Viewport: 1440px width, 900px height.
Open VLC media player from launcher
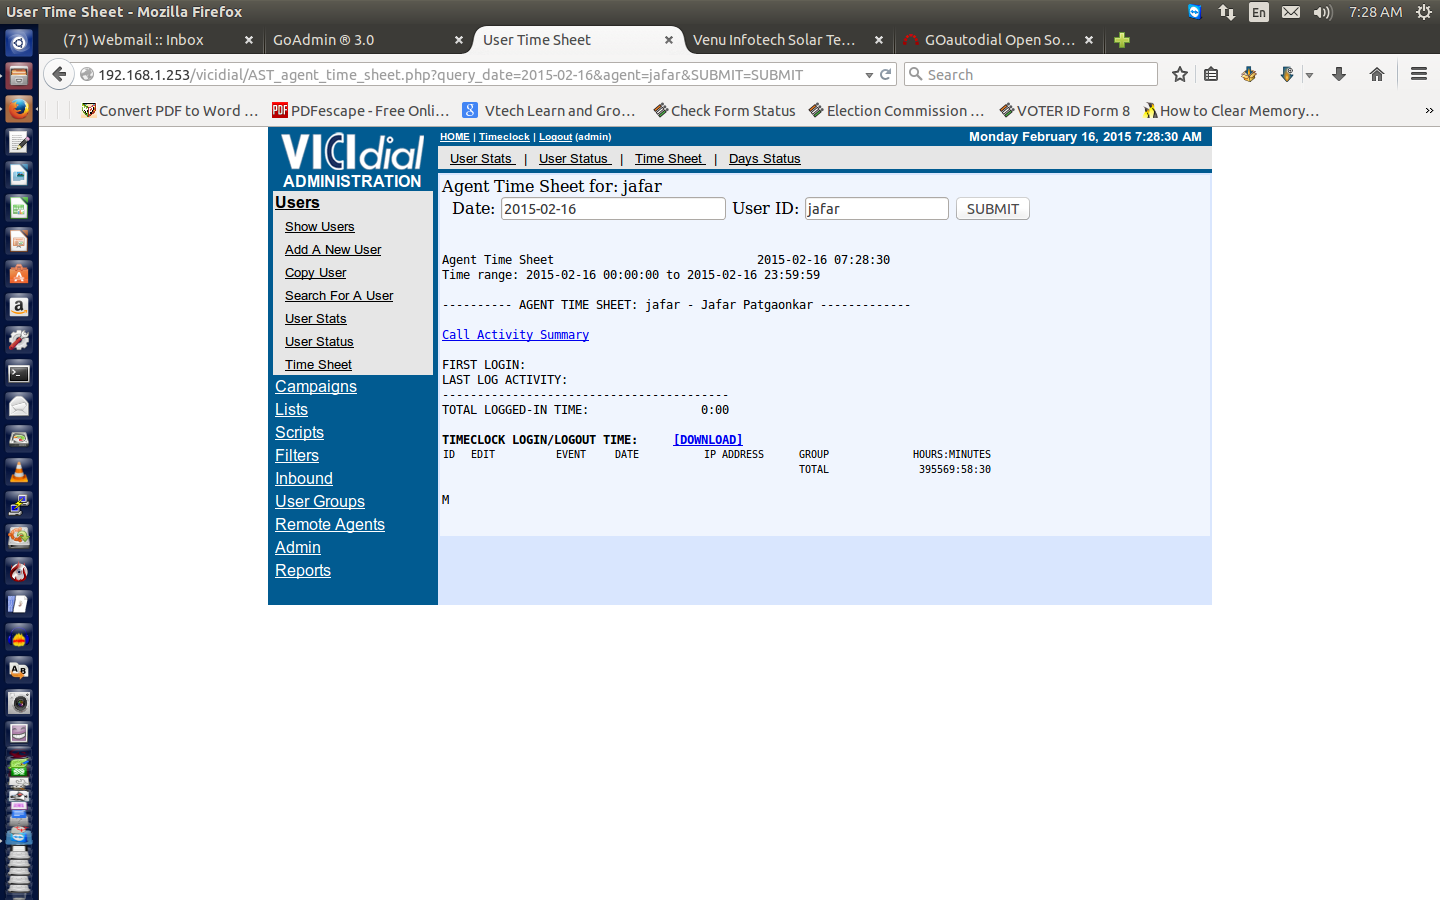tap(19, 472)
